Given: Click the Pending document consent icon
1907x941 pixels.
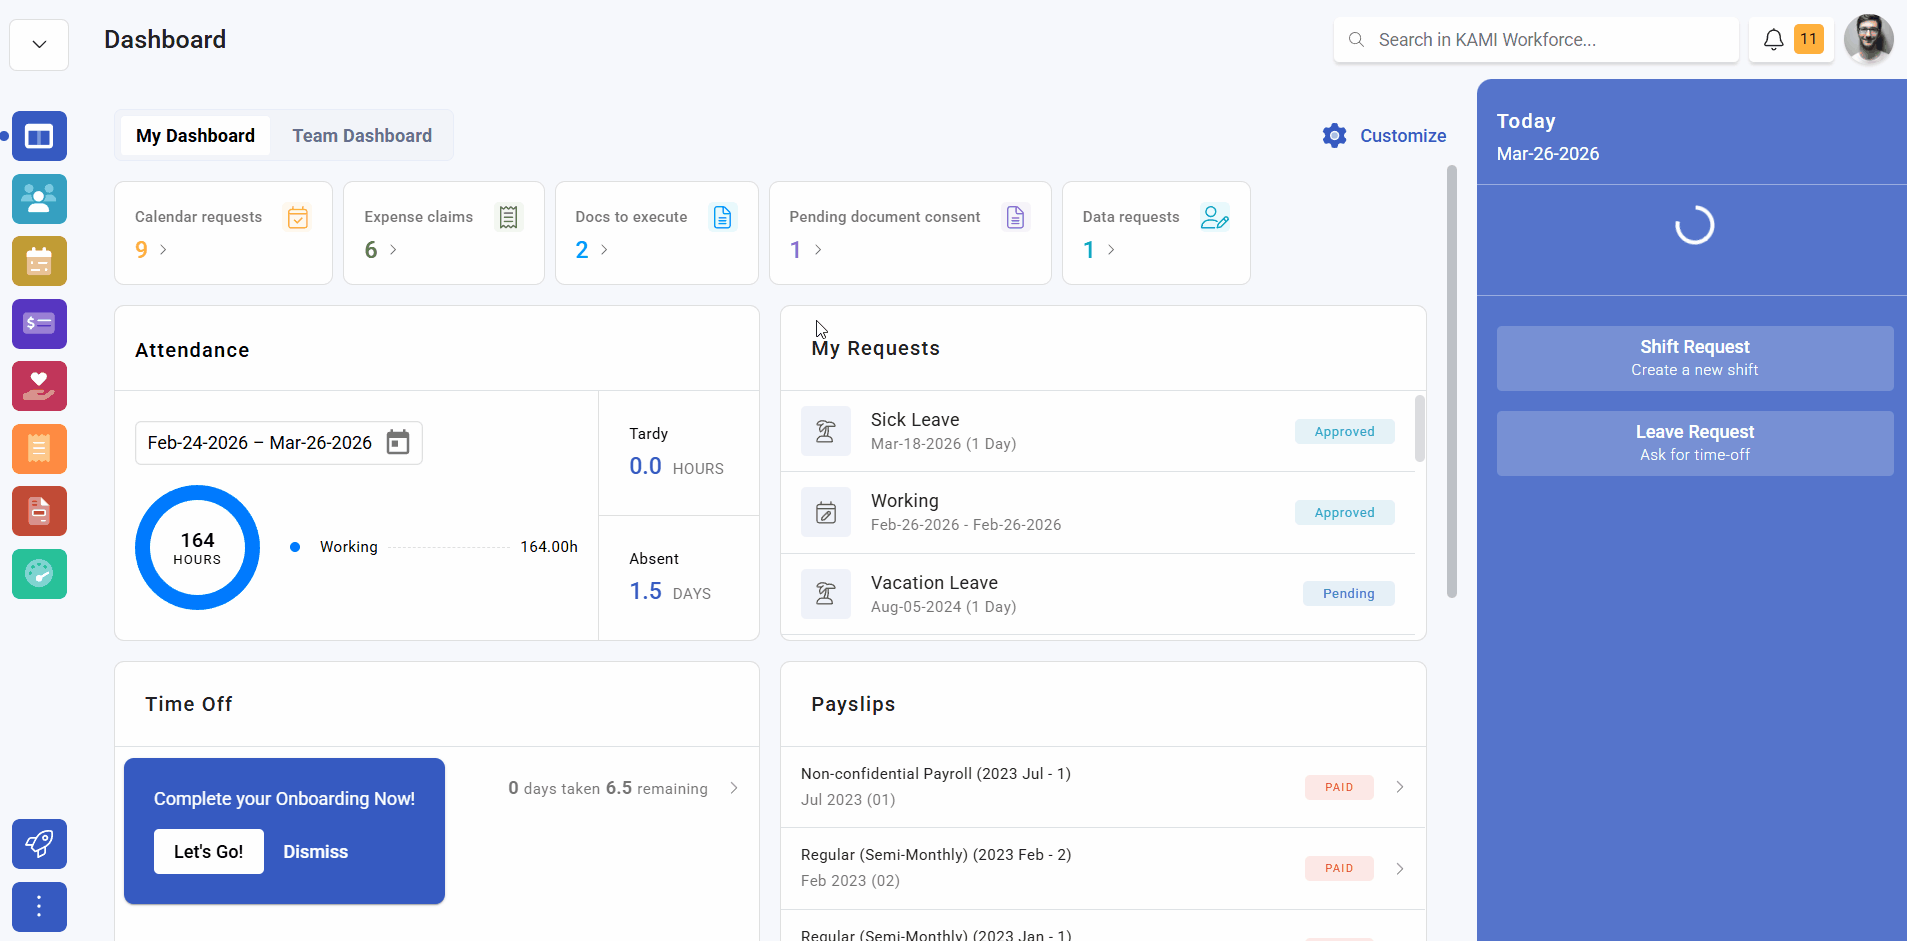Looking at the screenshot, I should coord(1016,217).
